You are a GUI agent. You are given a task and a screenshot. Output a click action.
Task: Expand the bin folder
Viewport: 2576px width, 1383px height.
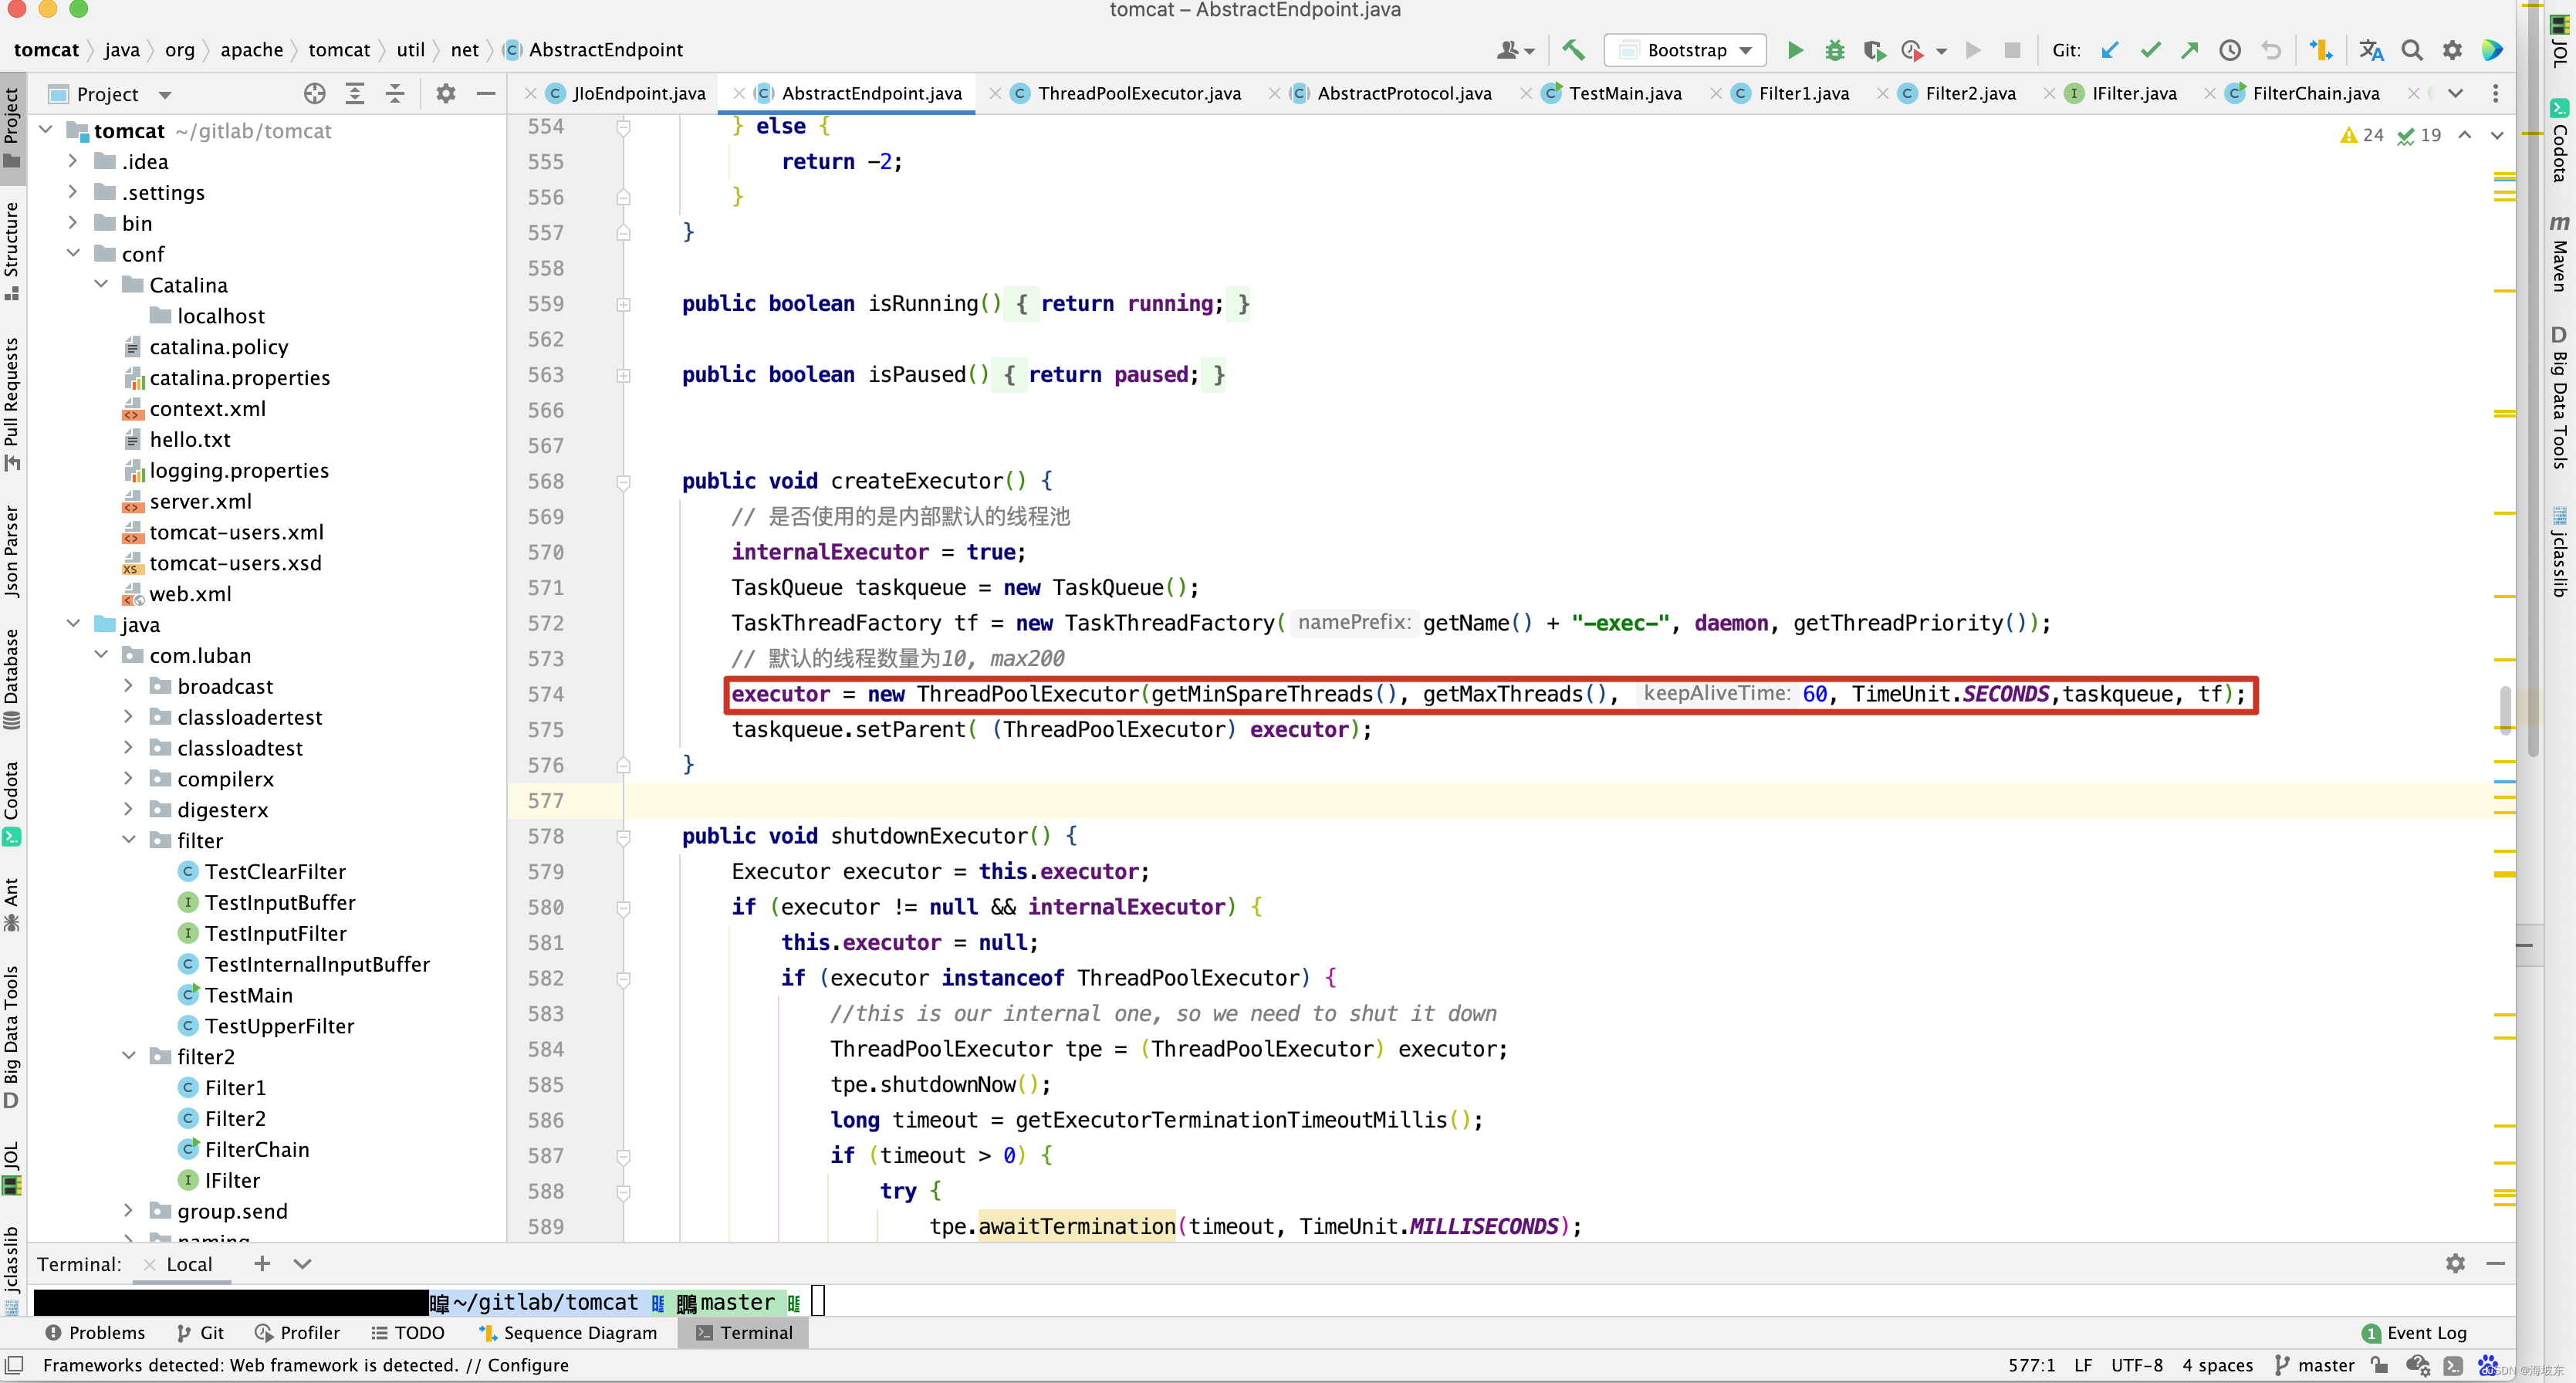click(x=72, y=223)
